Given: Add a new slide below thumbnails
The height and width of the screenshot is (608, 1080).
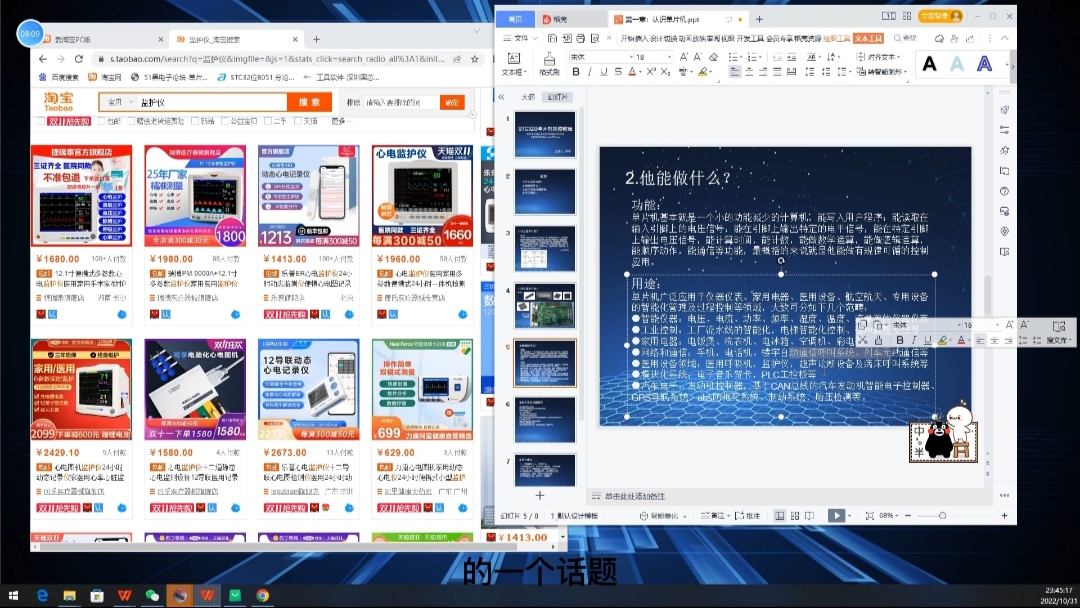Looking at the screenshot, I should tap(539, 495).
